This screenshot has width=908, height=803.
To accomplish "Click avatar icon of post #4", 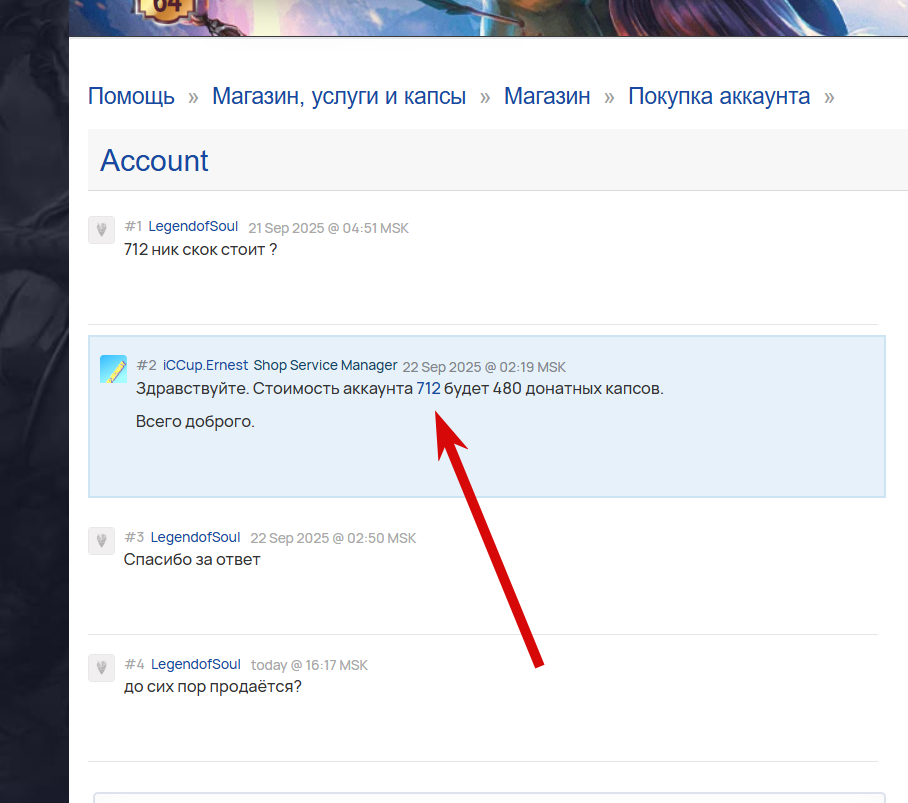I will click(x=101, y=668).
